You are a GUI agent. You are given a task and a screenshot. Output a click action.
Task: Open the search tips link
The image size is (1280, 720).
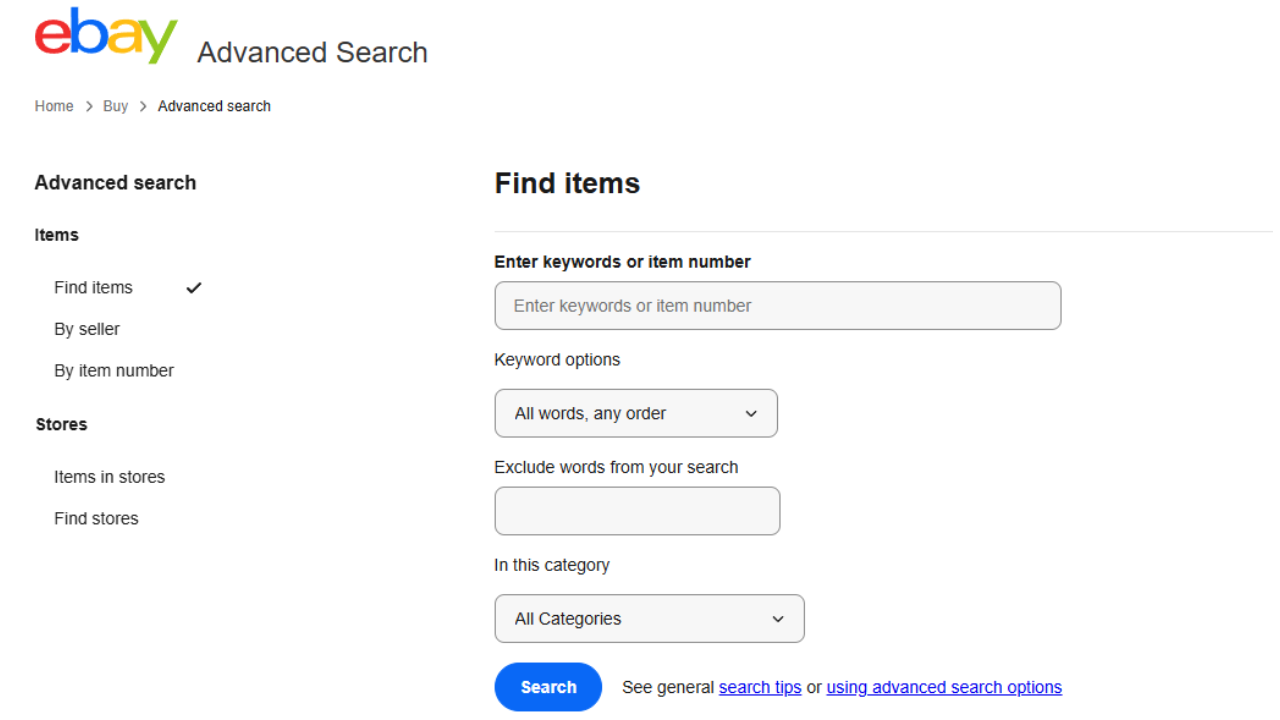click(760, 687)
